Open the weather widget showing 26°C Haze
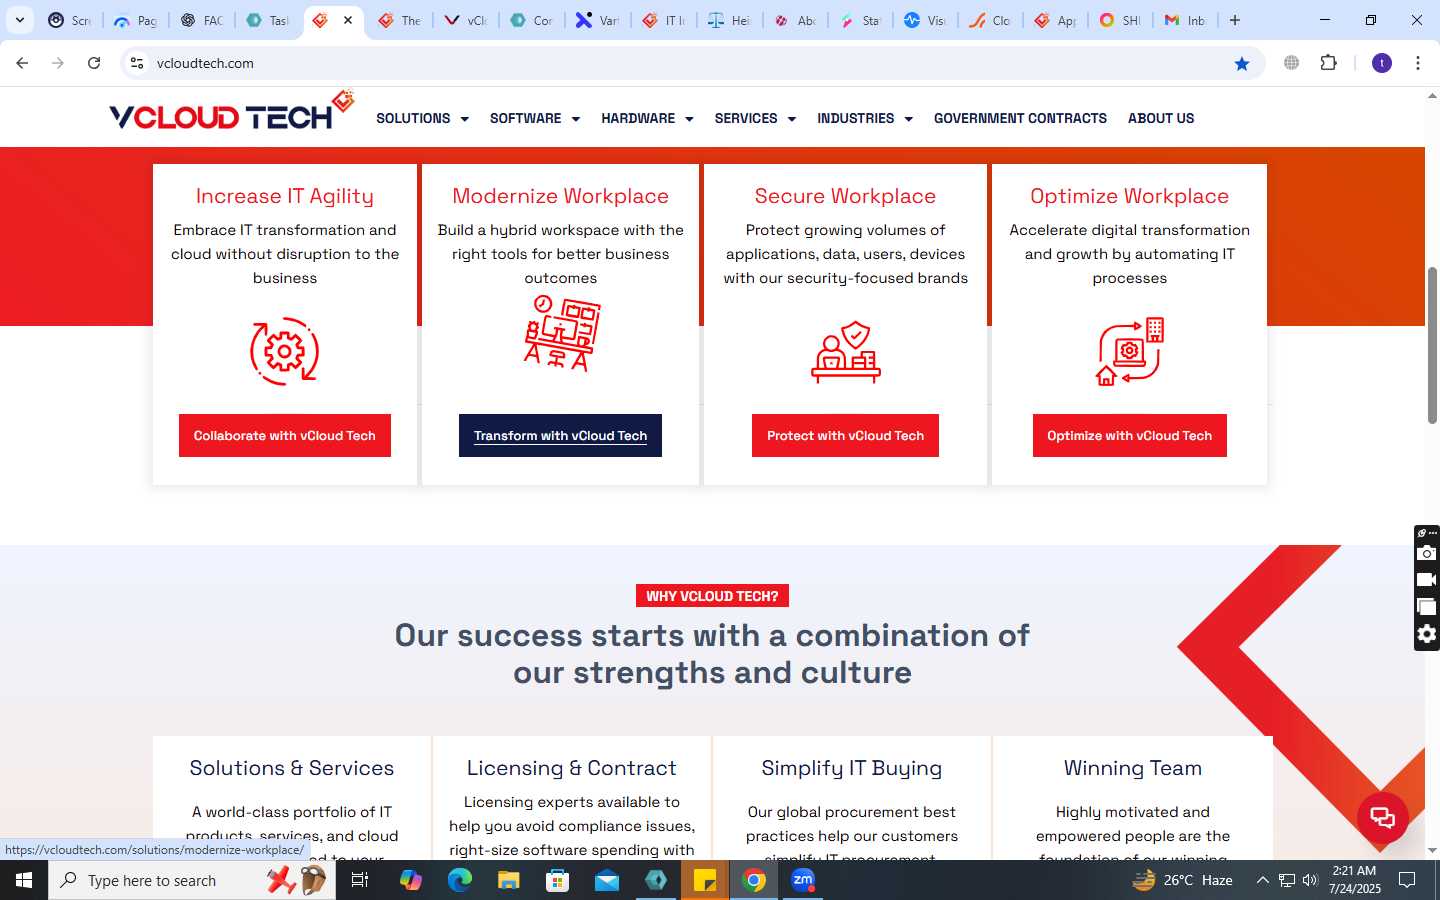This screenshot has width=1440, height=900. [x=1182, y=880]
